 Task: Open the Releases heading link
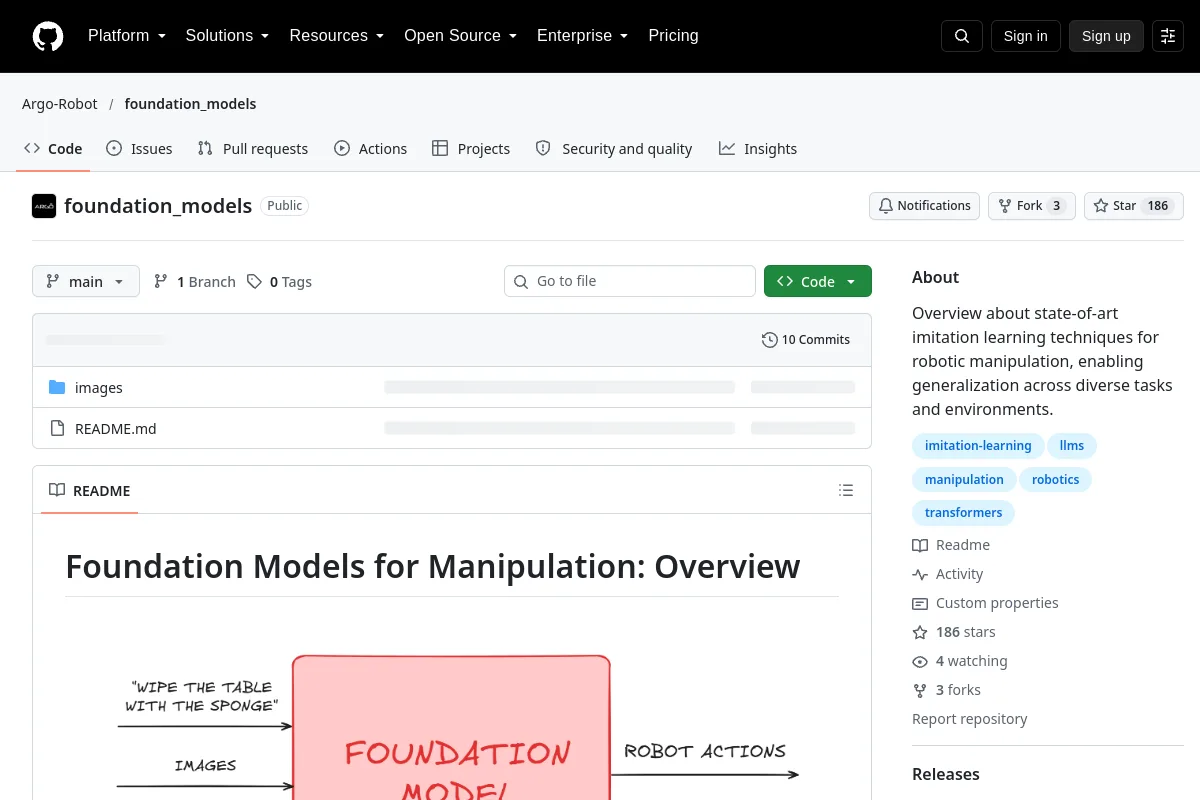coord(946,774)
